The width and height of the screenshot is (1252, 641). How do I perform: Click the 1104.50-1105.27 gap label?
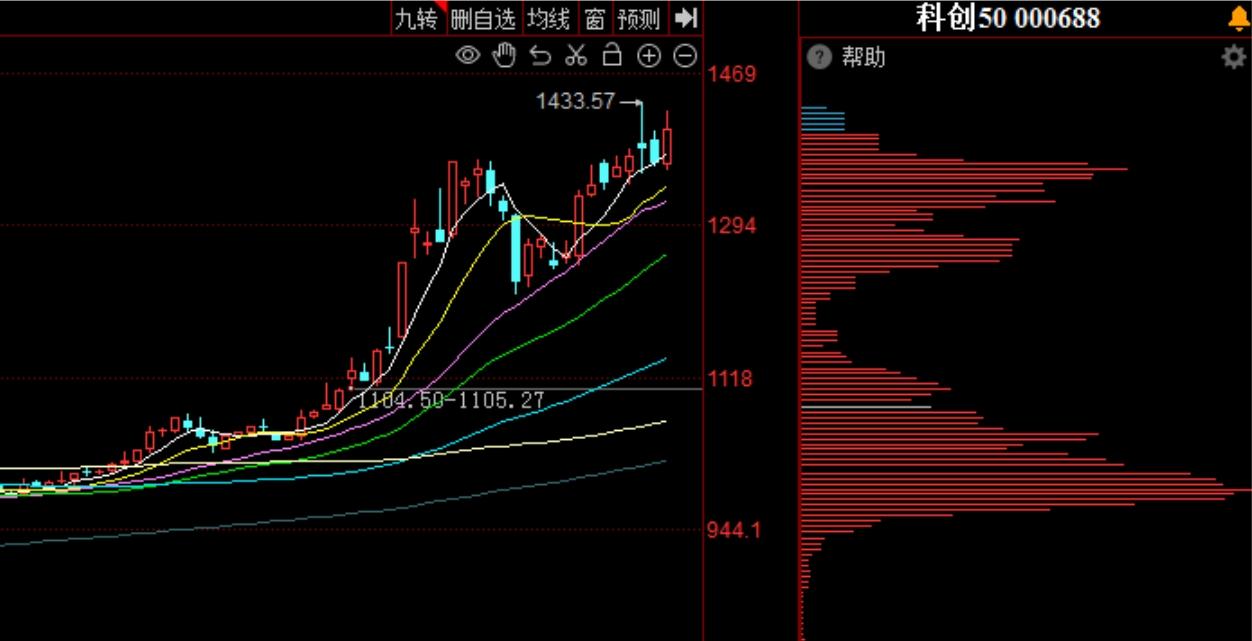pos(451,400)
